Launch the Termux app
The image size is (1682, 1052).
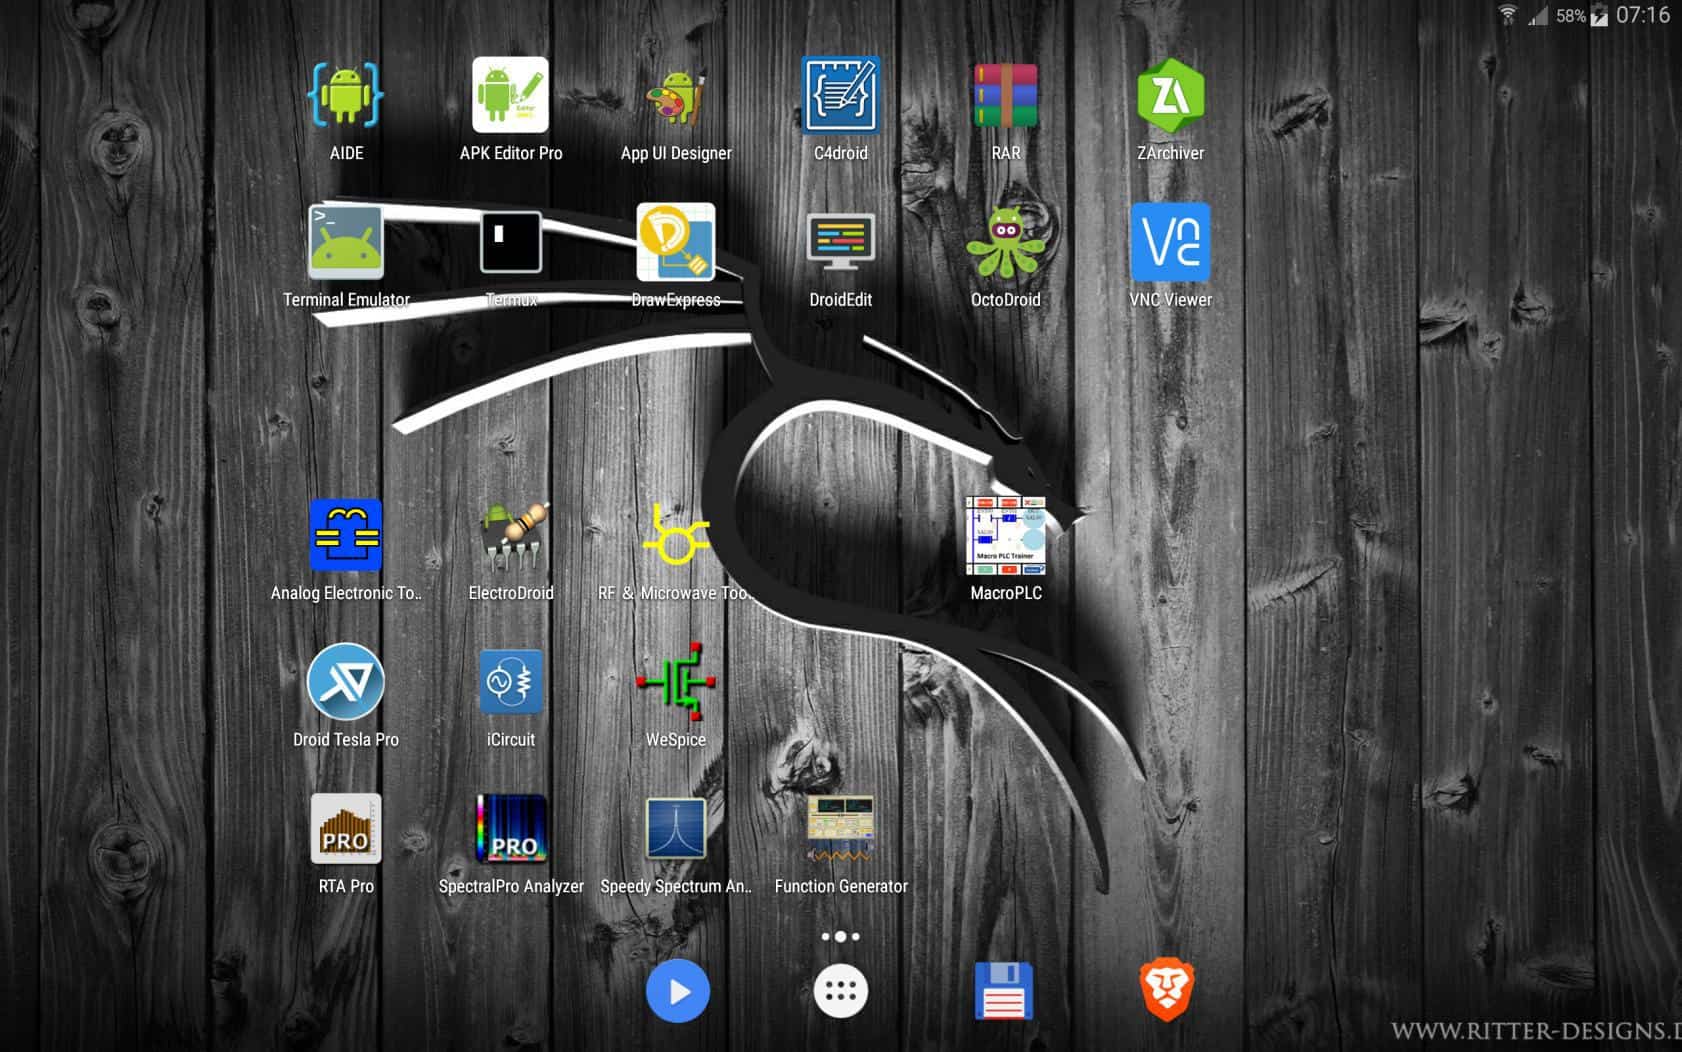point(511,242)
